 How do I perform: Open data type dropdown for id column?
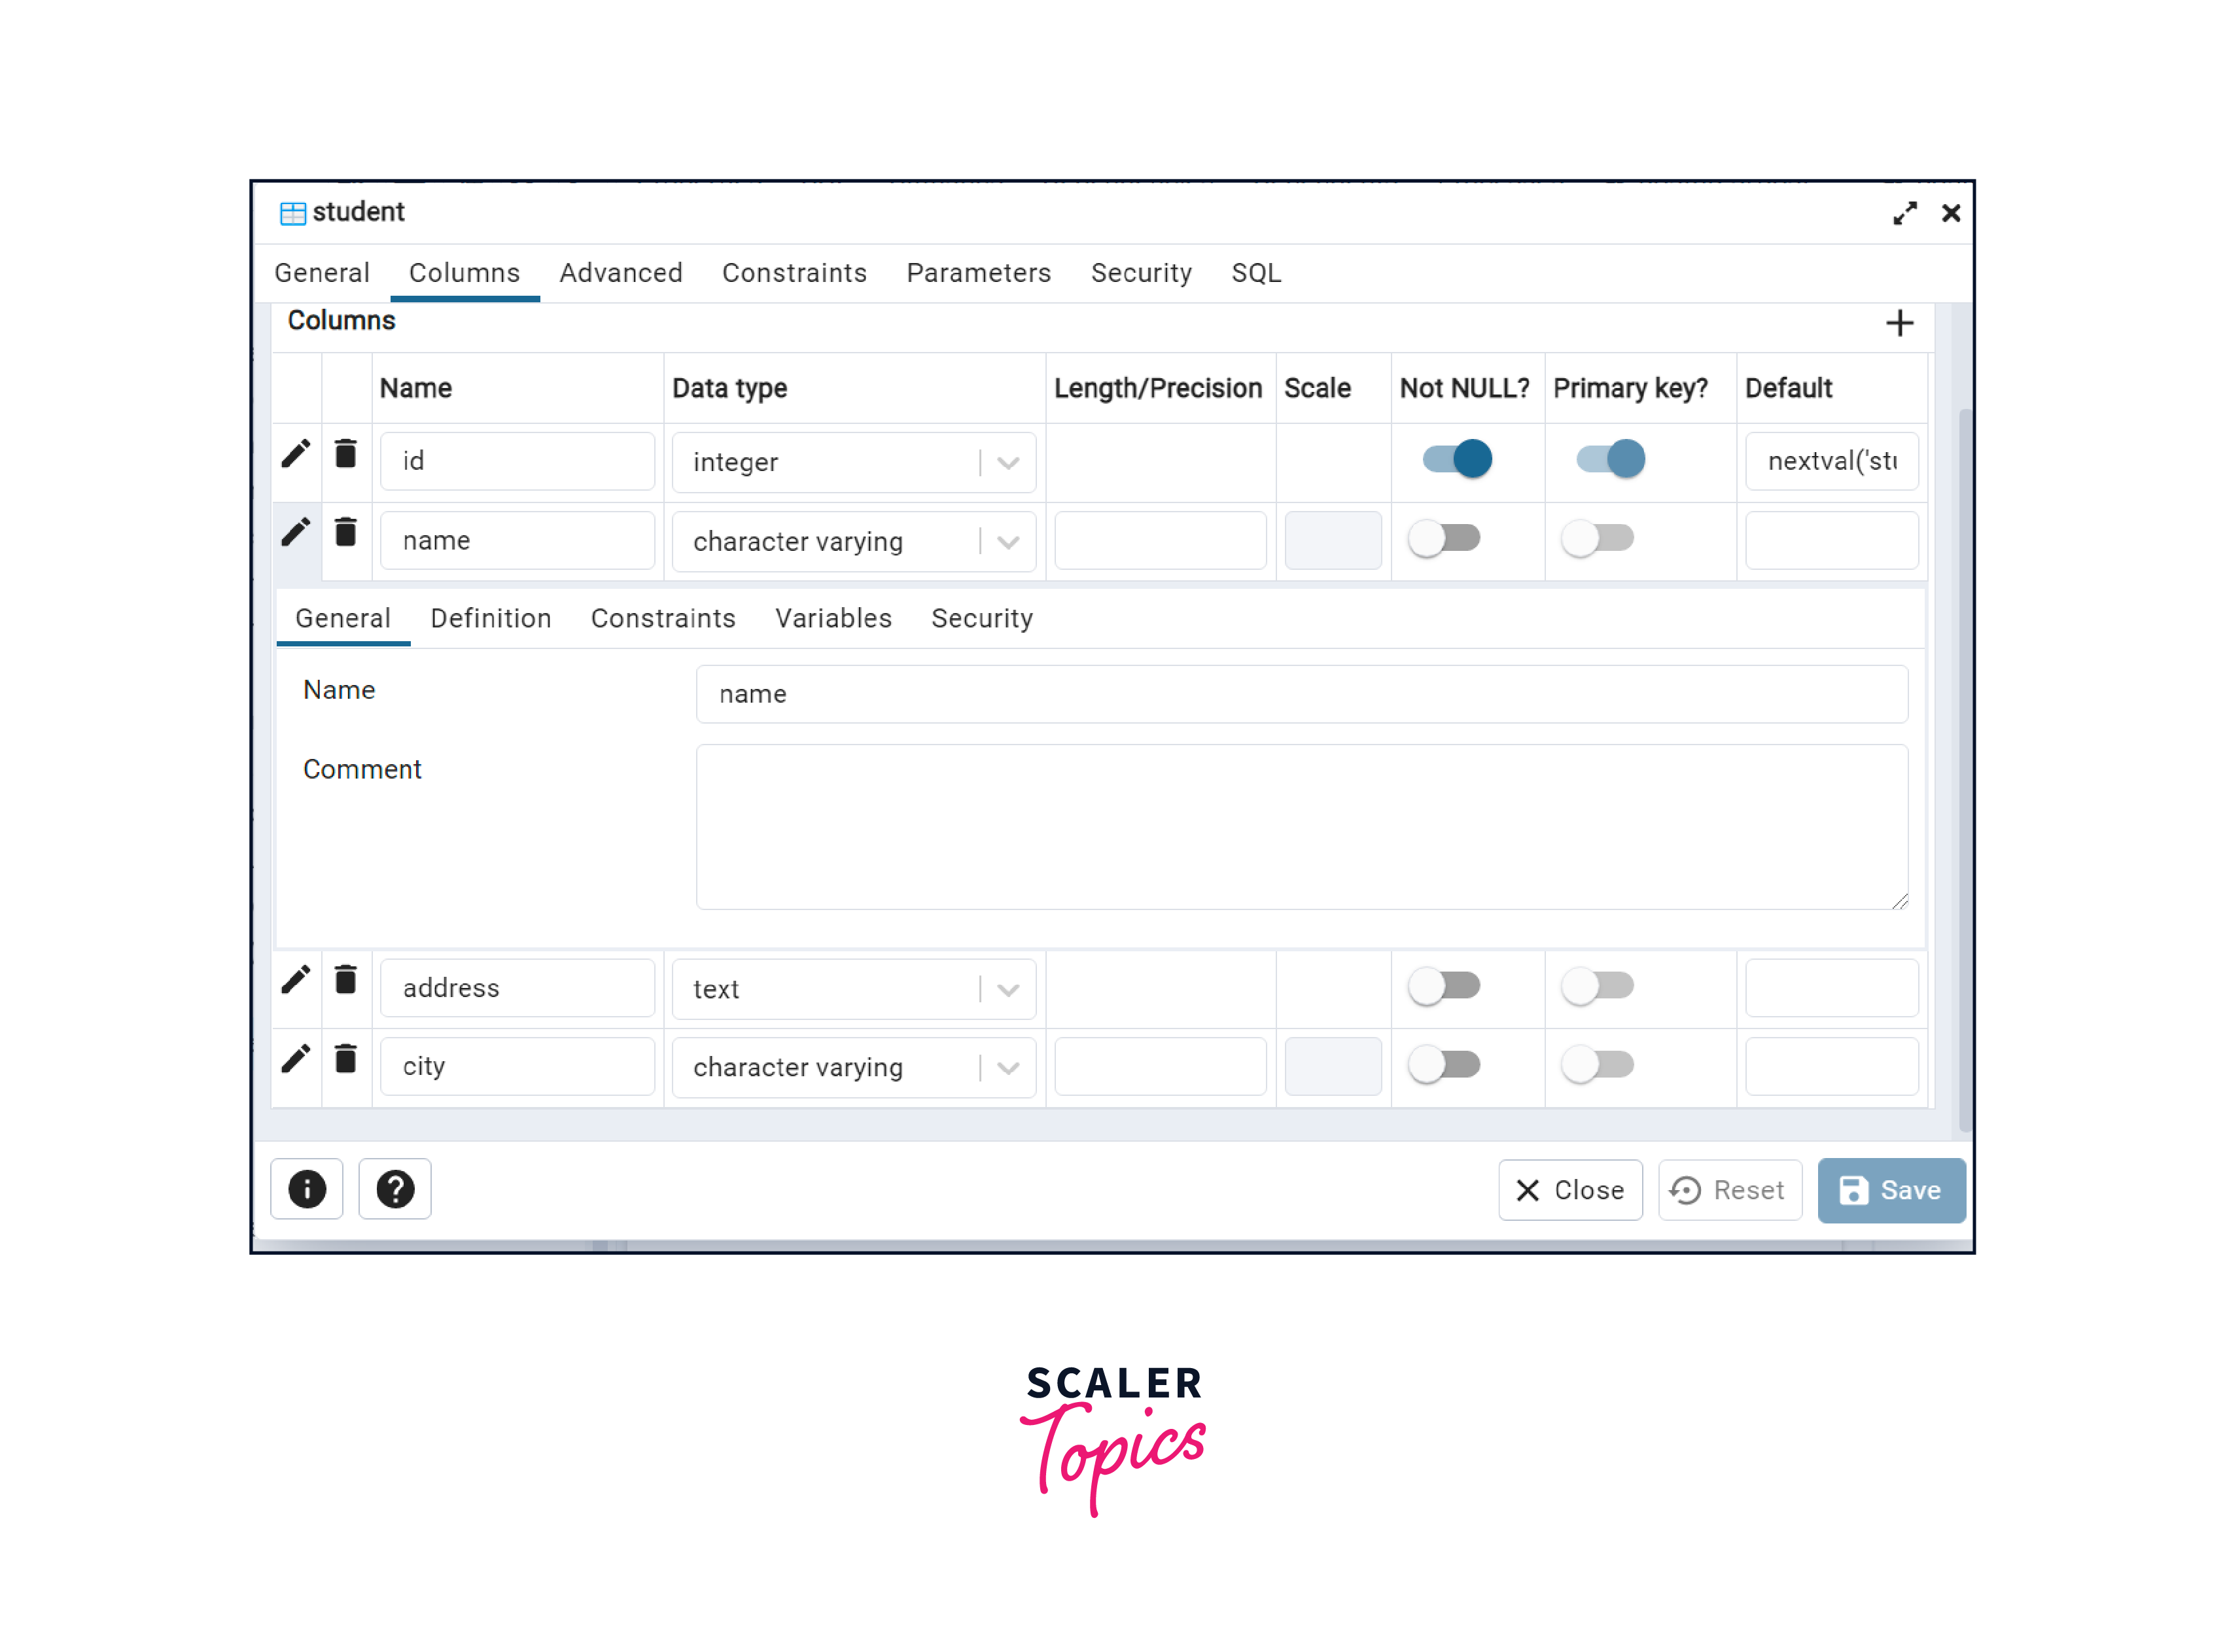click(x=1008, y=463)
